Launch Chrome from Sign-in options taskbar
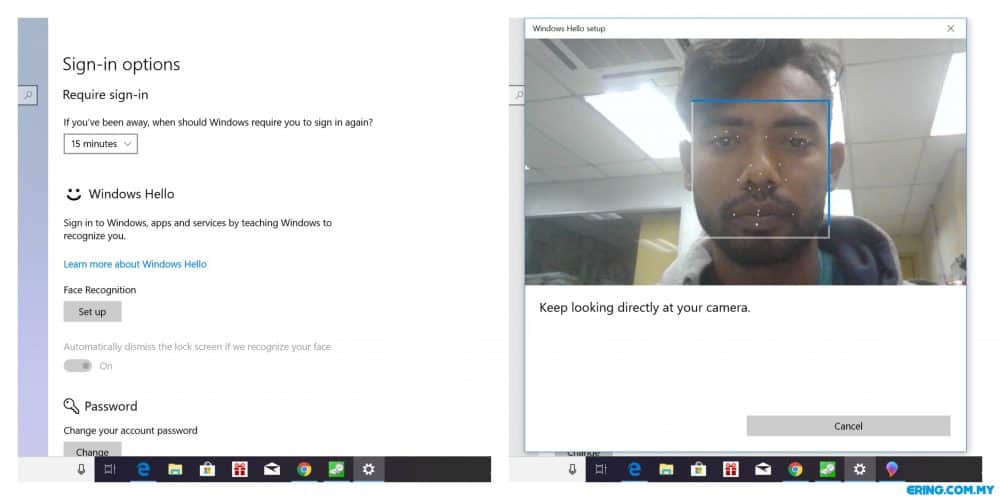This screenshot has height=500, width=1000. pyautogui.click(x=304, y=470)
